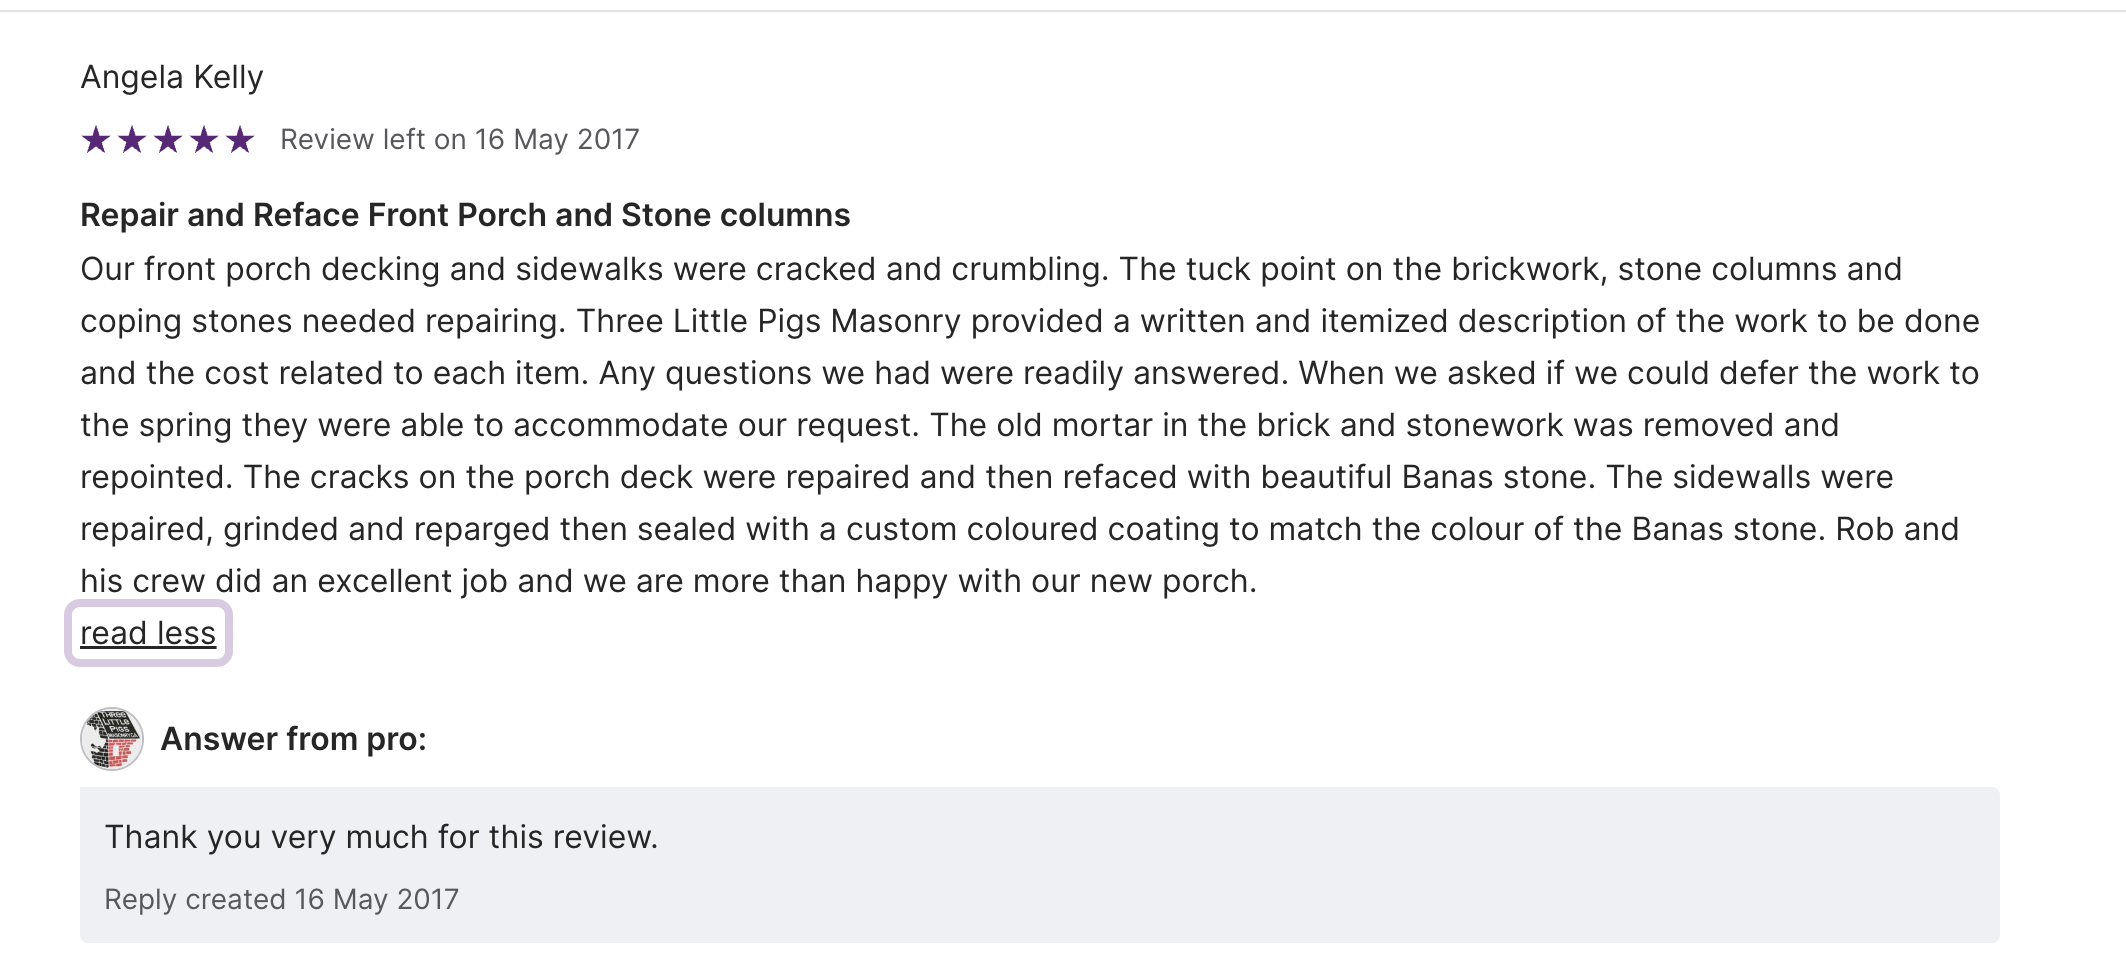Image resolution: width=2126 pixels, height=954 pixels.
Task: Click 'Thank you very much' reply text
Action: (x=381, y=837)
